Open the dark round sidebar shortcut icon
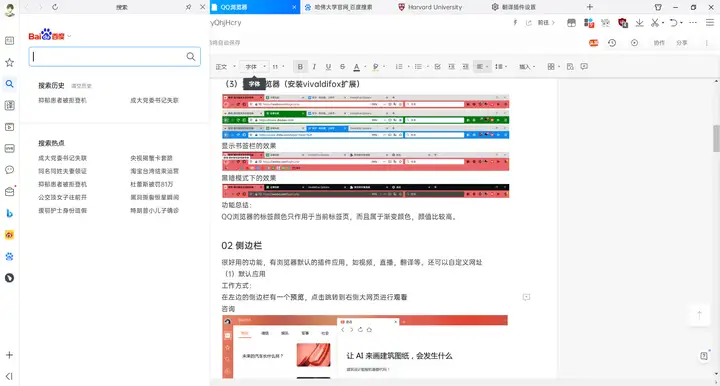Screen dimensions: 720x386 coord(9,278)
